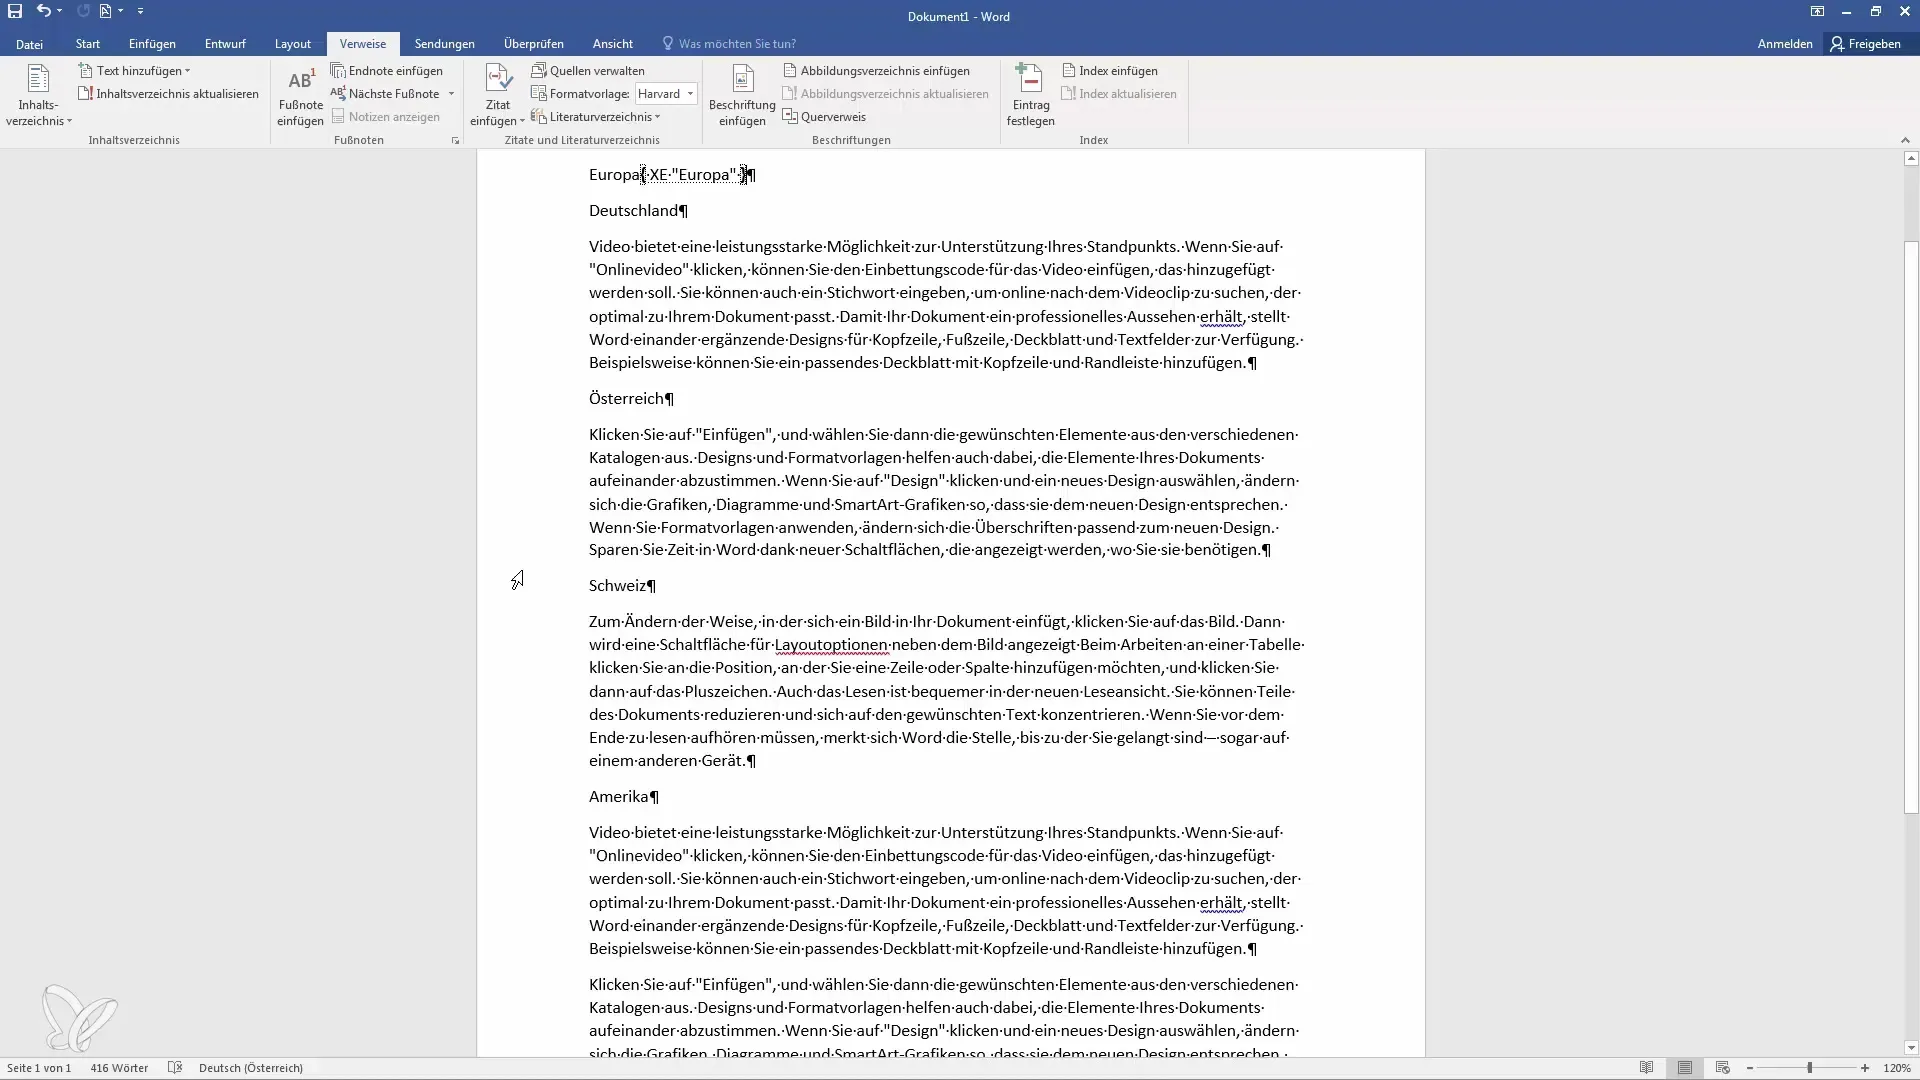Click the 120% zoom level
Image resolution: width=1920 pixels, height=1080 pixels.
coord(1897,1068)
